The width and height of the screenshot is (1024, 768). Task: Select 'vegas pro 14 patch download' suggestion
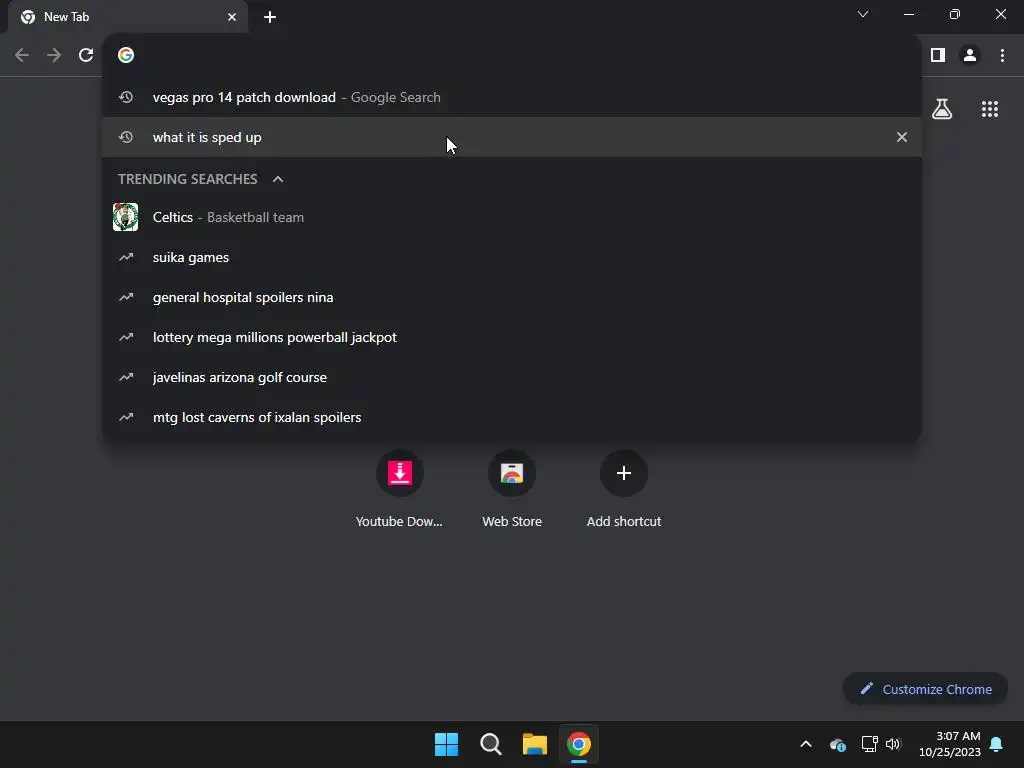click(512, 97)
